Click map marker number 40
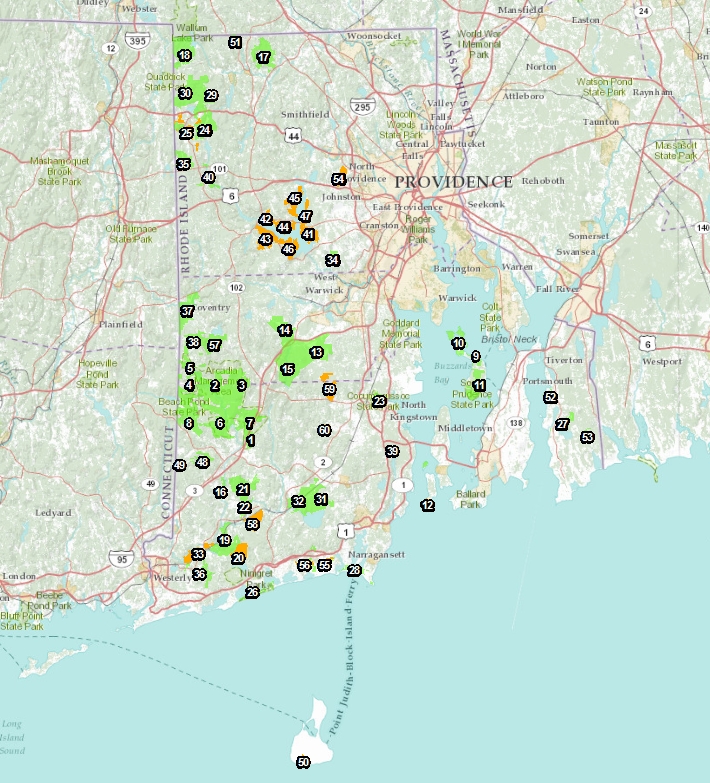Viewport: 710px width, 783px height. [x=208, y=177]
